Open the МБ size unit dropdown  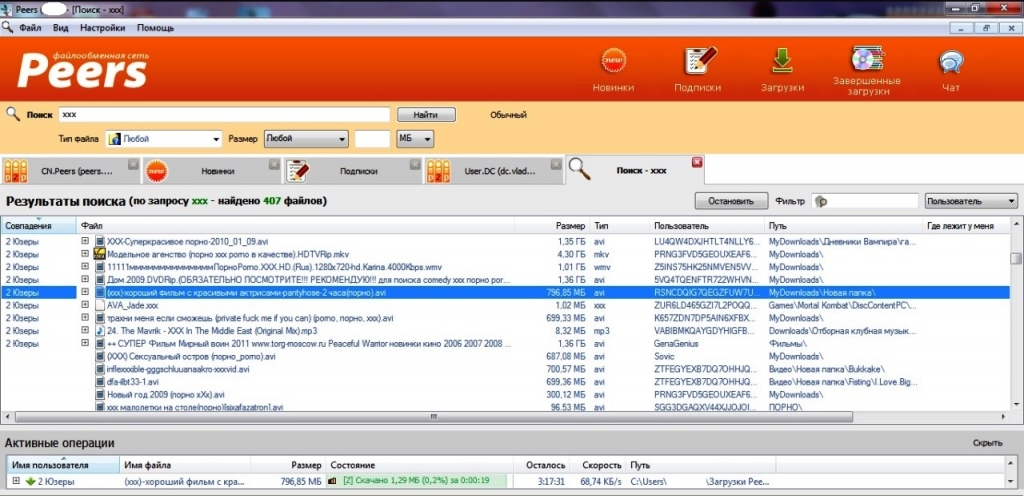[428, 139]
